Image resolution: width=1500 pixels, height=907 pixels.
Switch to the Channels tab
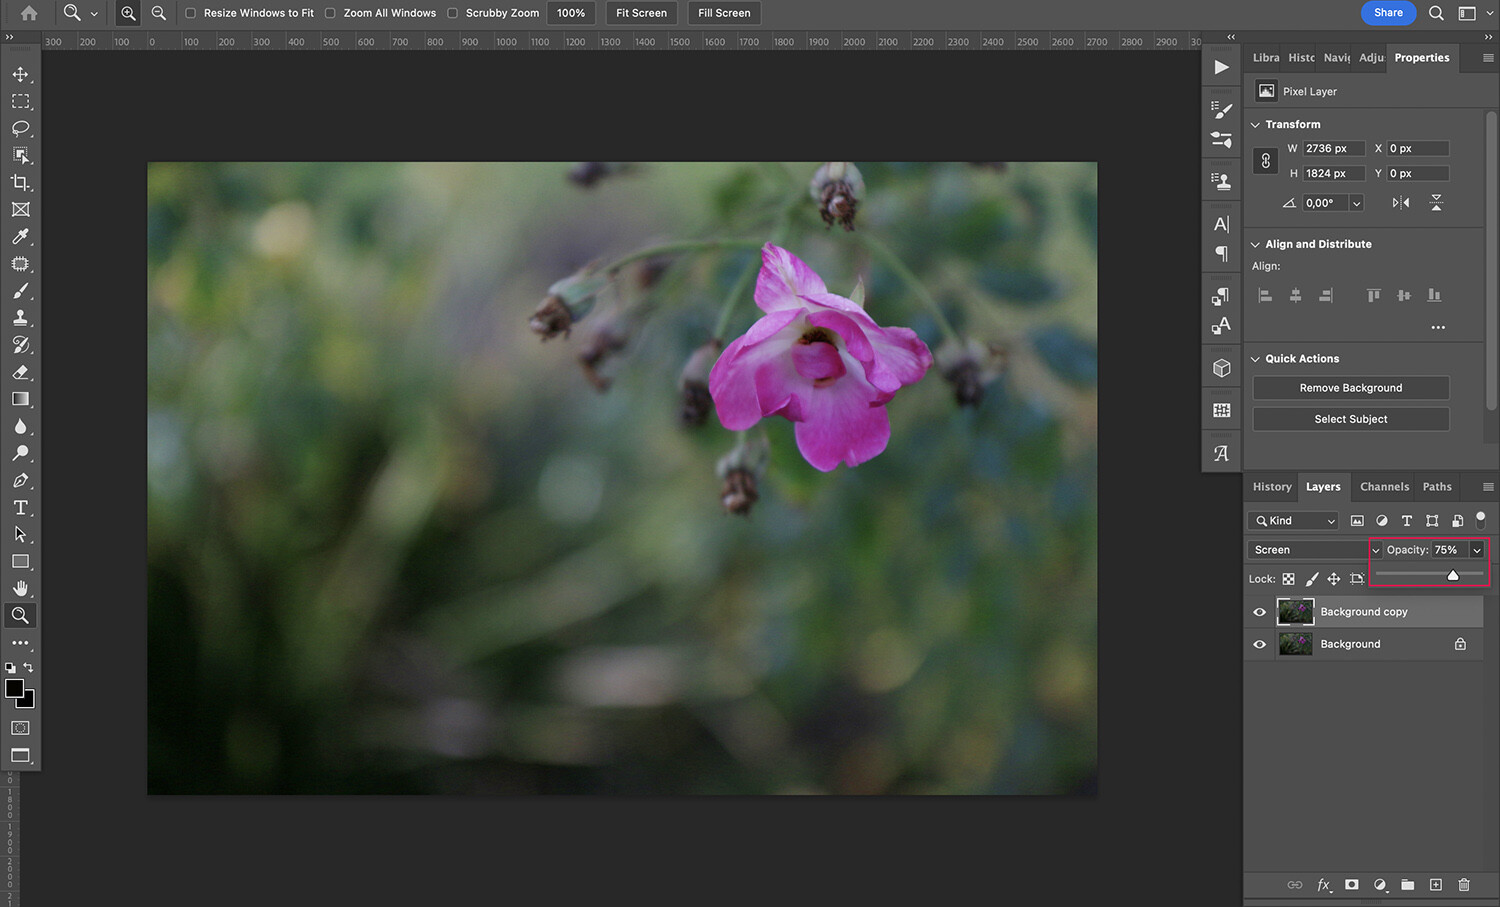pyautogui.click(x=1384, y=486)
